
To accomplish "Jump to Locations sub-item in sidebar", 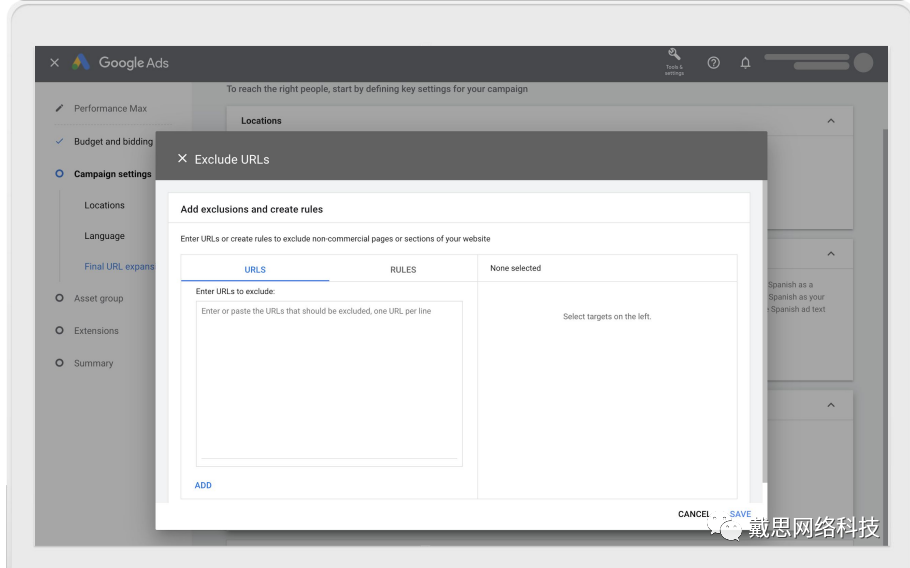I will 104,205.
